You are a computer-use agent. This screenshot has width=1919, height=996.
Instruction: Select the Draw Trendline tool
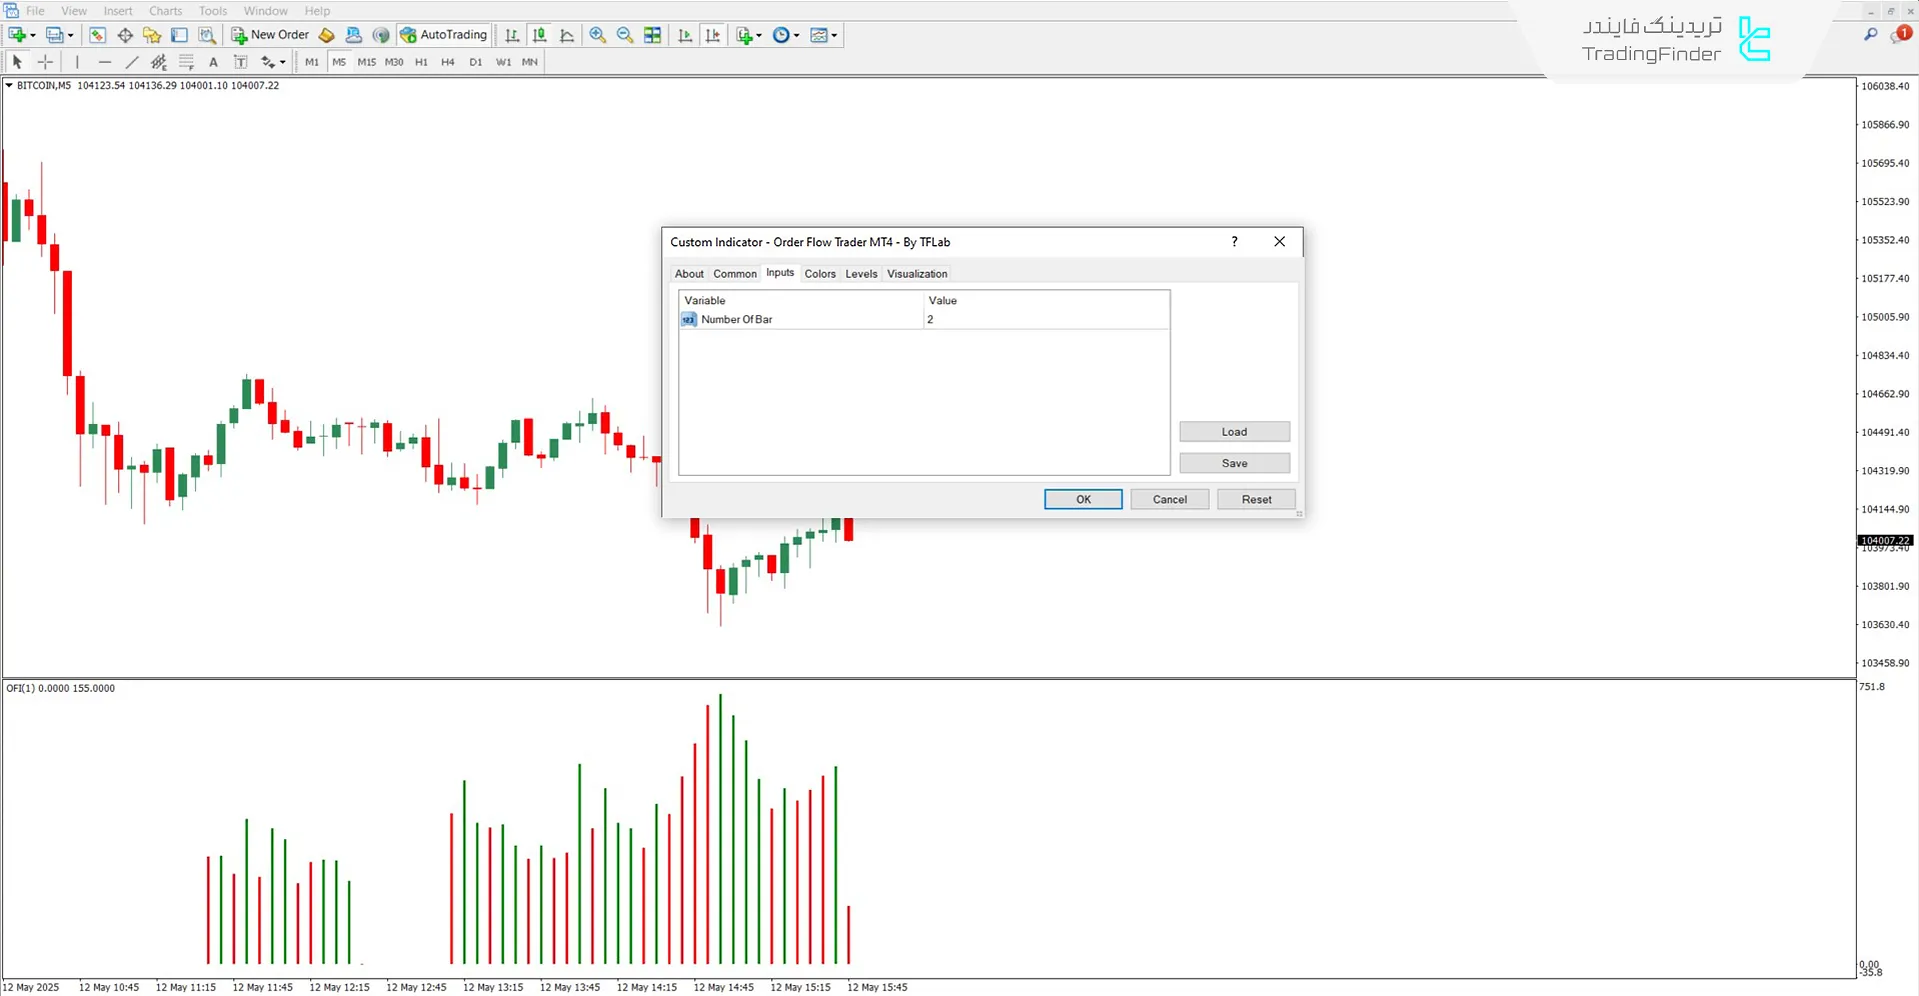coord(131,61)
